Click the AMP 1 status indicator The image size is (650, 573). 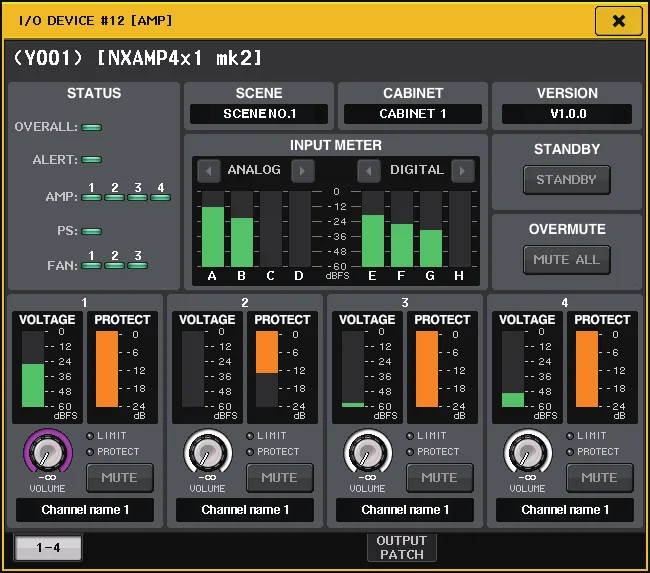coord(92,197)
